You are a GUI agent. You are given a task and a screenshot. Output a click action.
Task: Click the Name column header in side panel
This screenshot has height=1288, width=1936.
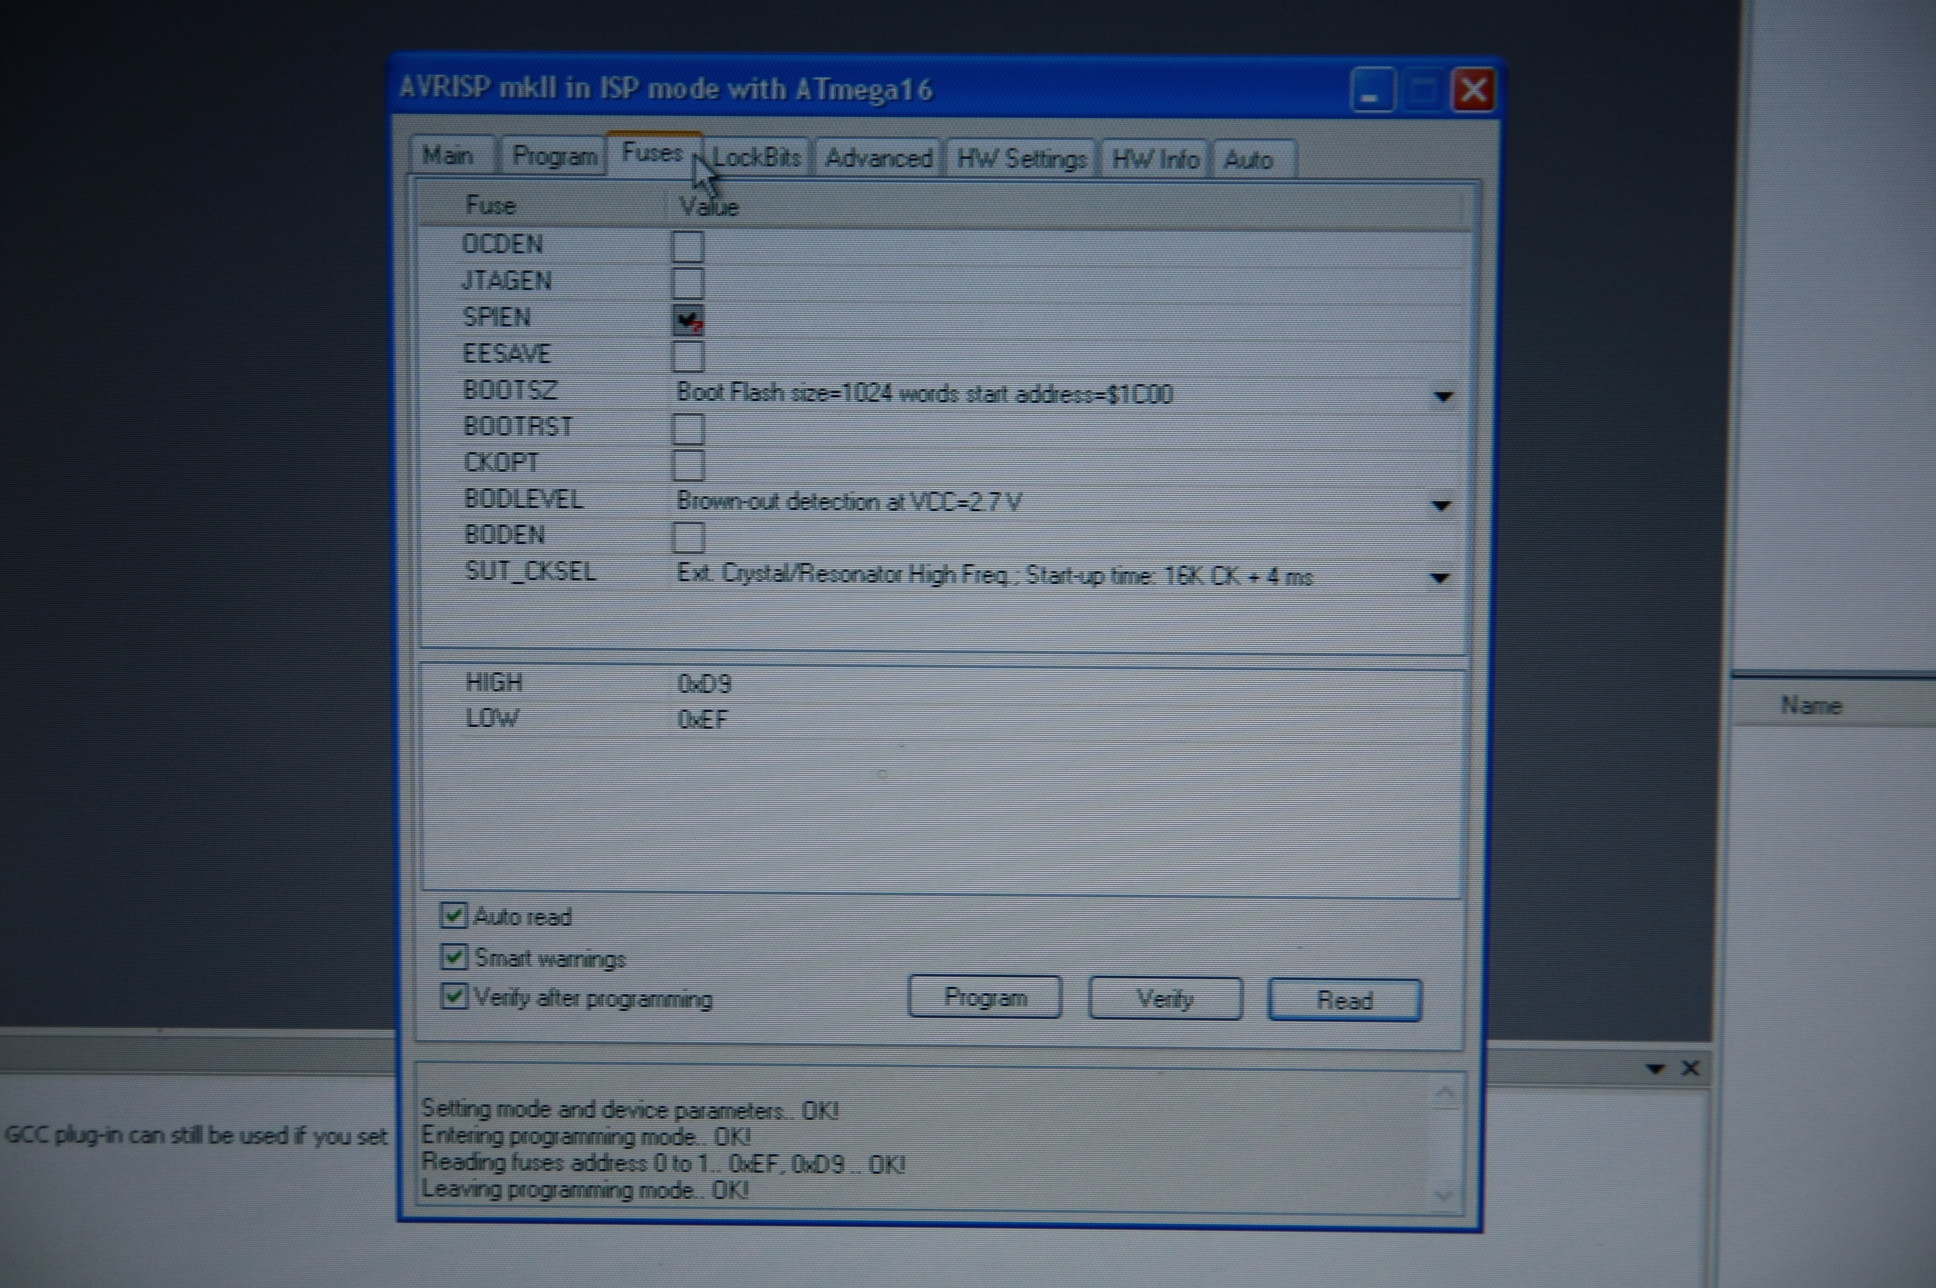(1811, 705)
